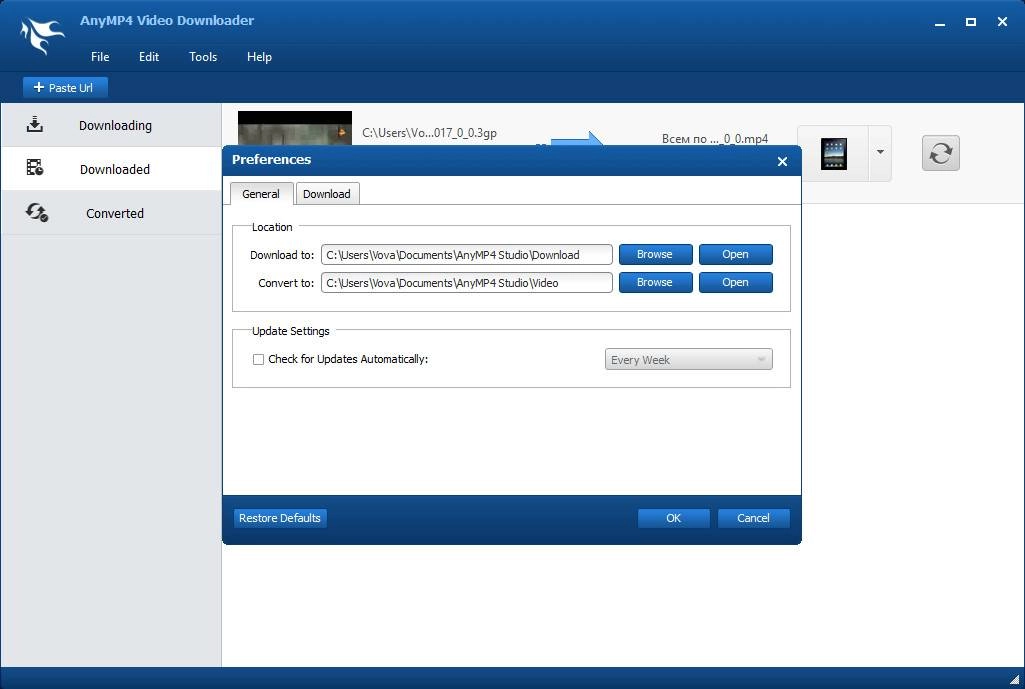Click the source file path C:\Users\Vo...017_0_0.3gp
The image size is (1025, 689).
pos(429,133)
